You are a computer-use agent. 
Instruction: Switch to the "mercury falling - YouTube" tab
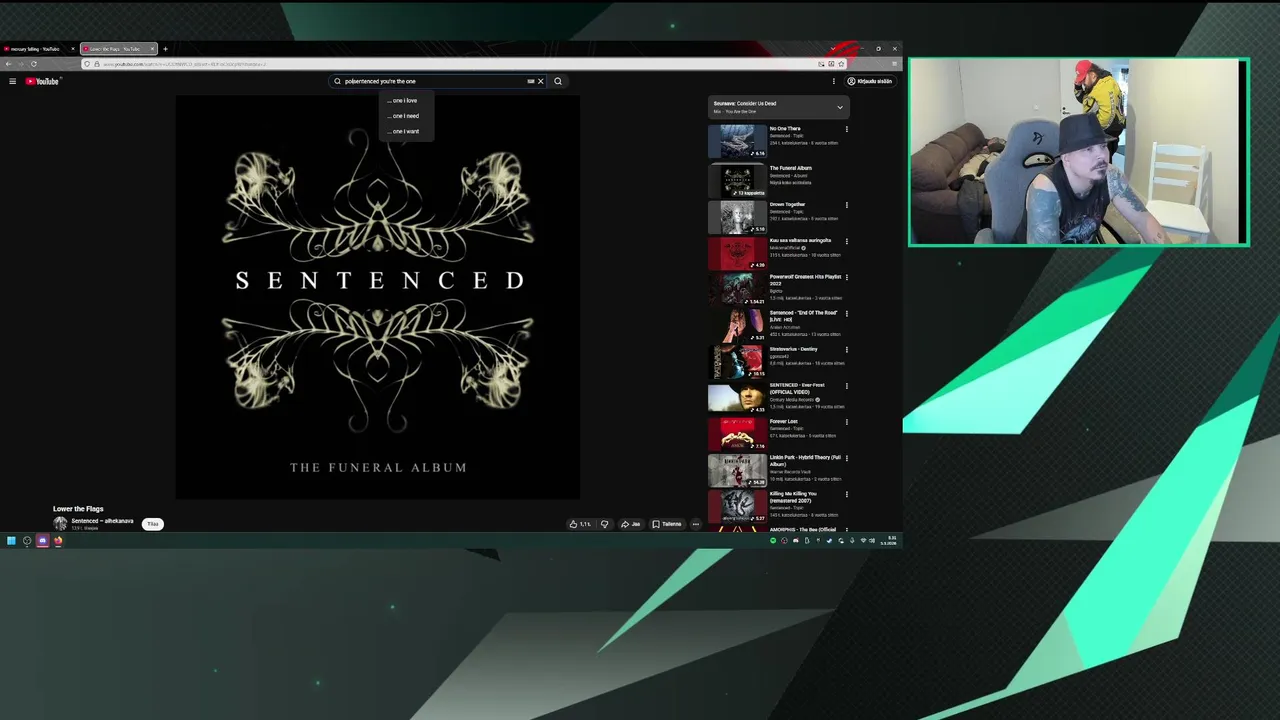(x=38, y=49)
